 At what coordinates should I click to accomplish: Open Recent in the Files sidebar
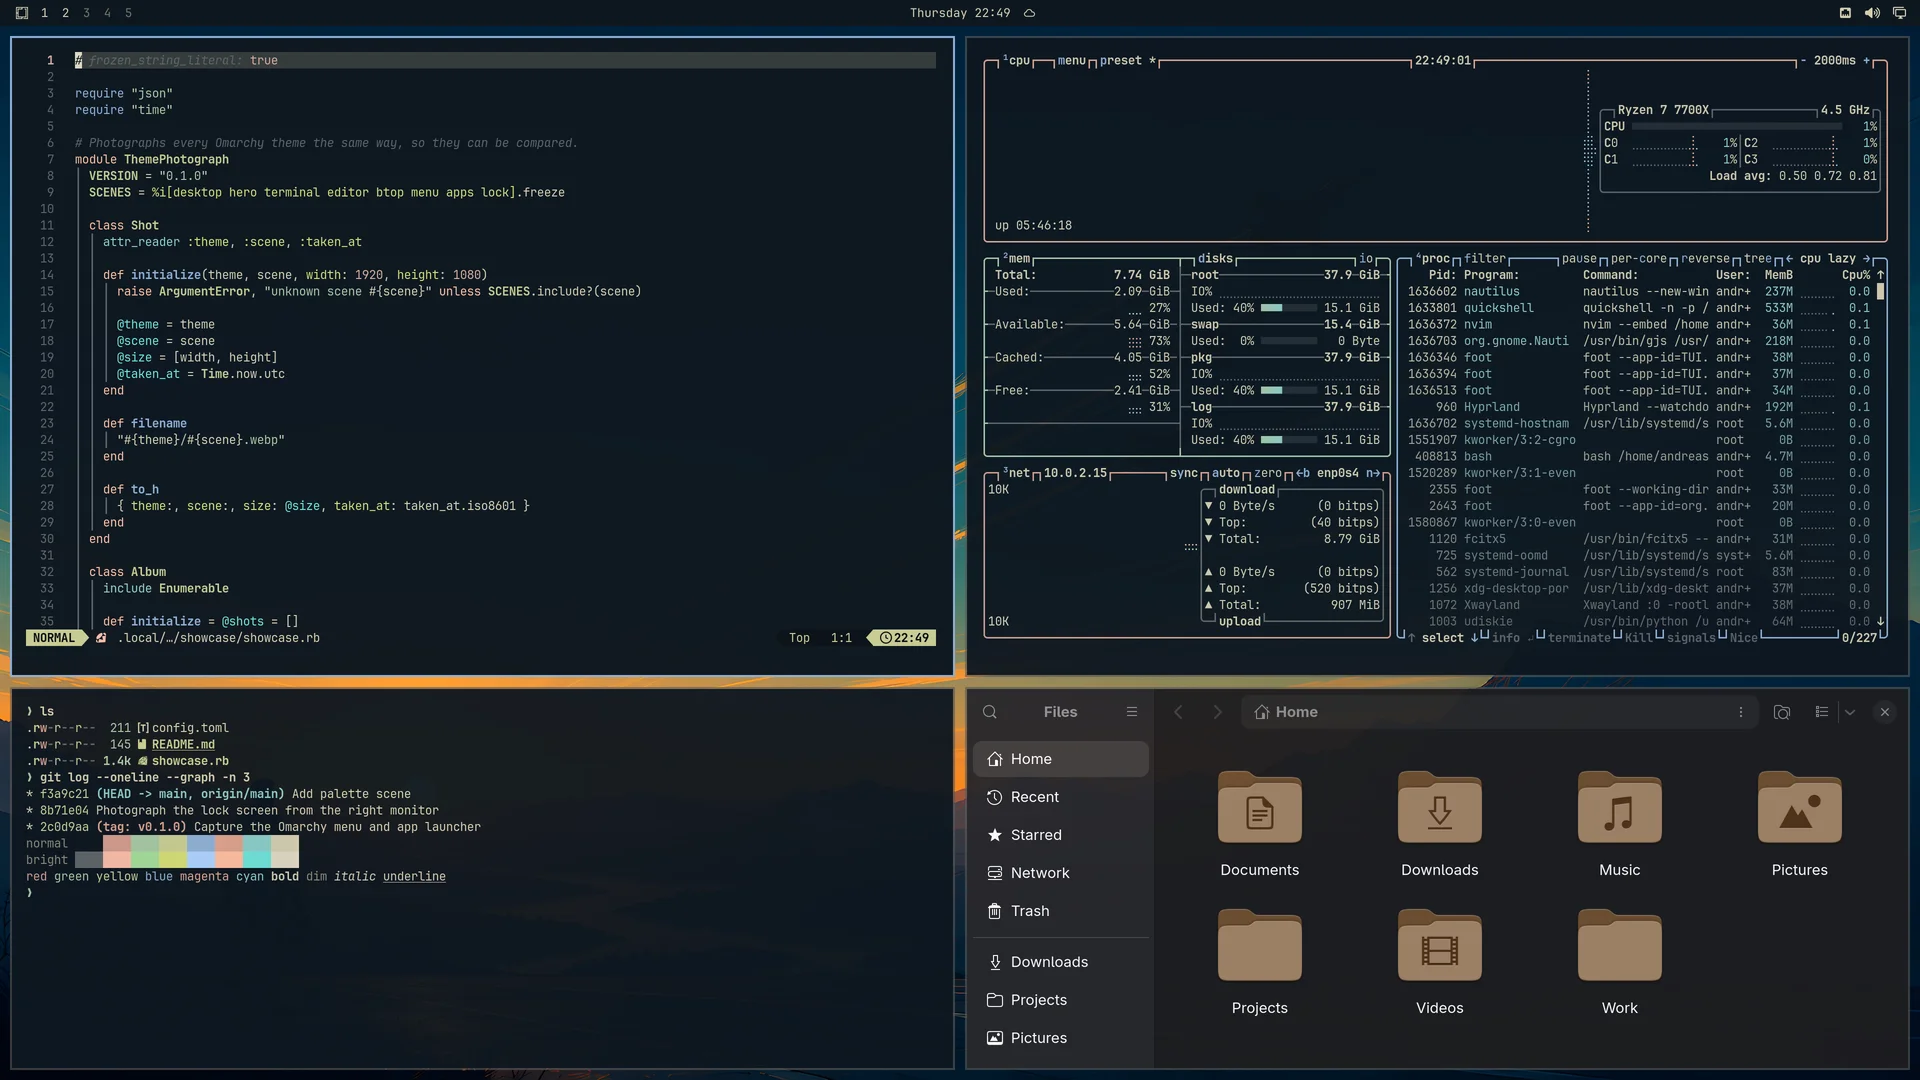pos(1061,797)
